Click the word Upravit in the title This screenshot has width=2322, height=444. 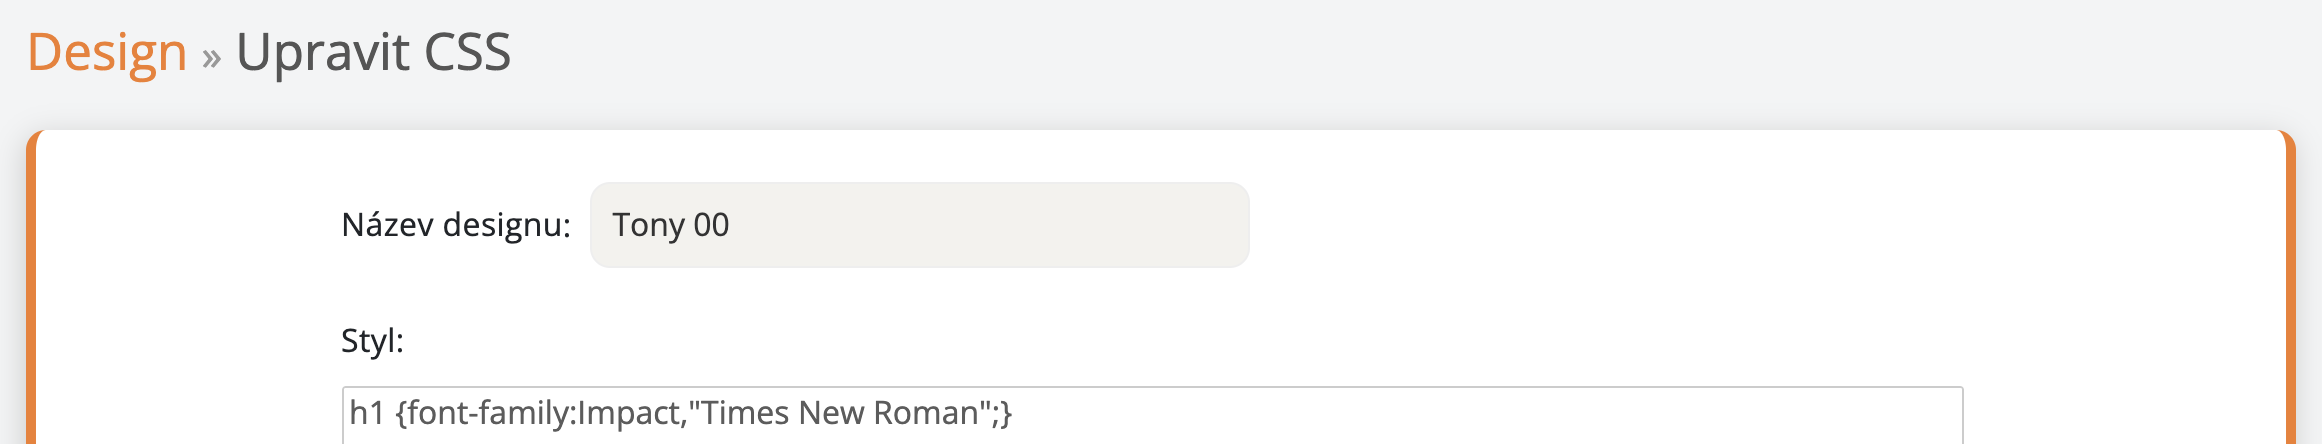pos(322,52)
